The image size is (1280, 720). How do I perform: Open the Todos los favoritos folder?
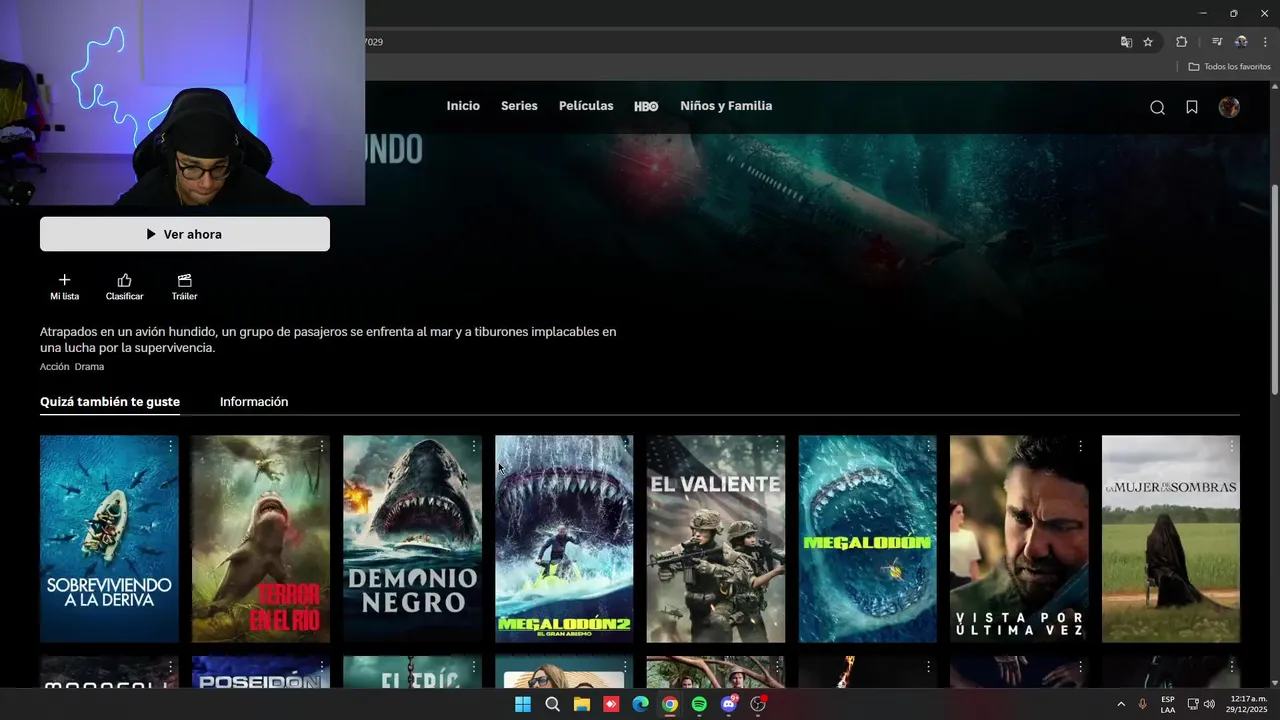pyautogui.click(x=1229, y=67)
